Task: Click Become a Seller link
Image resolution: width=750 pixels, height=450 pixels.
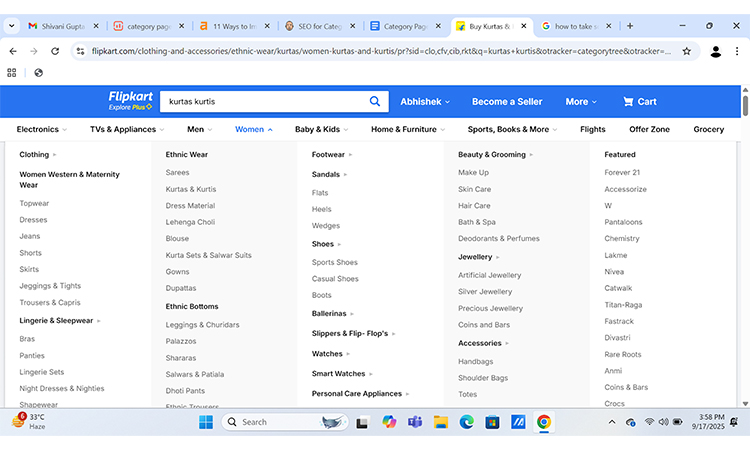Action: tap(507, 101)
